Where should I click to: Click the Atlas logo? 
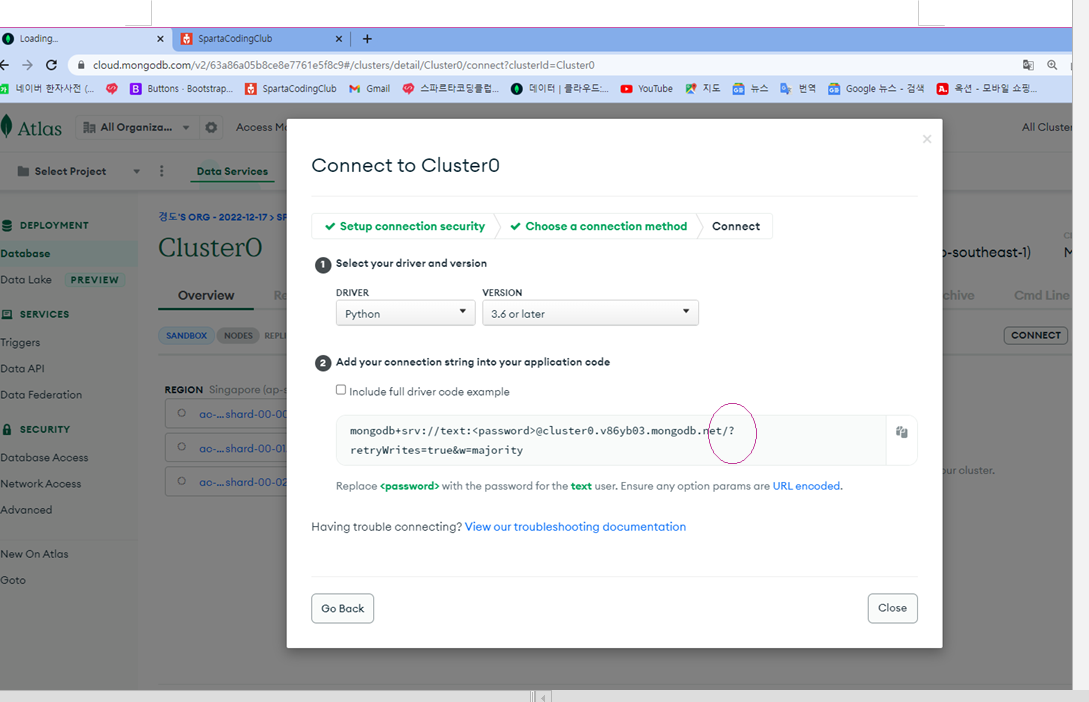coord(32,128)
